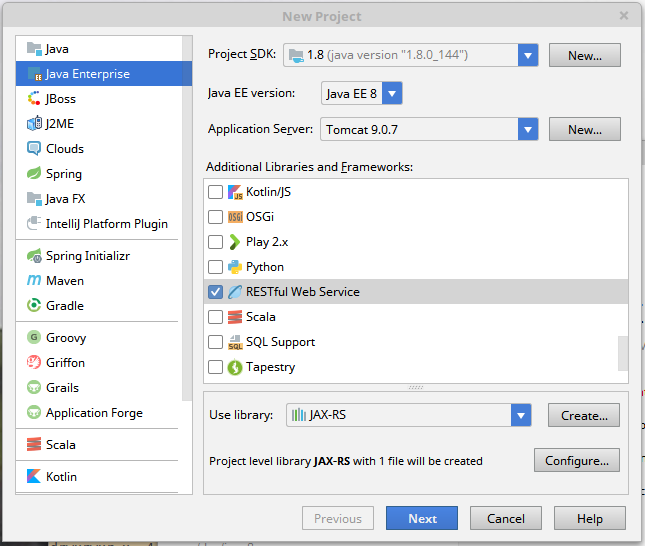
Task: Click the Grails icon
Action: pos(34,388)
